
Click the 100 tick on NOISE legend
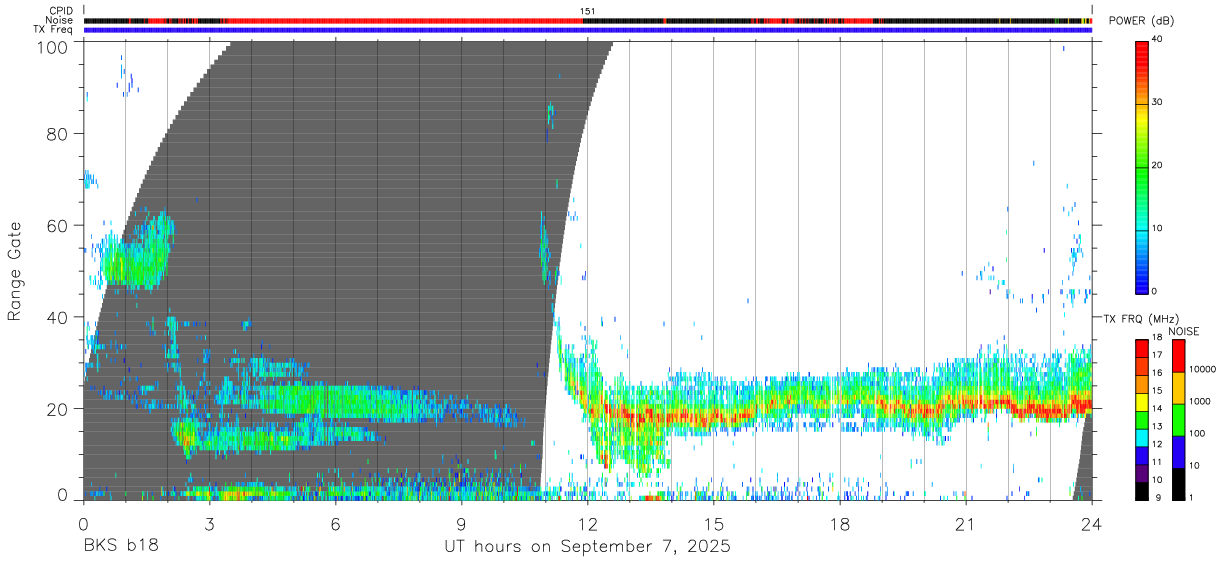coord(1197,433)
